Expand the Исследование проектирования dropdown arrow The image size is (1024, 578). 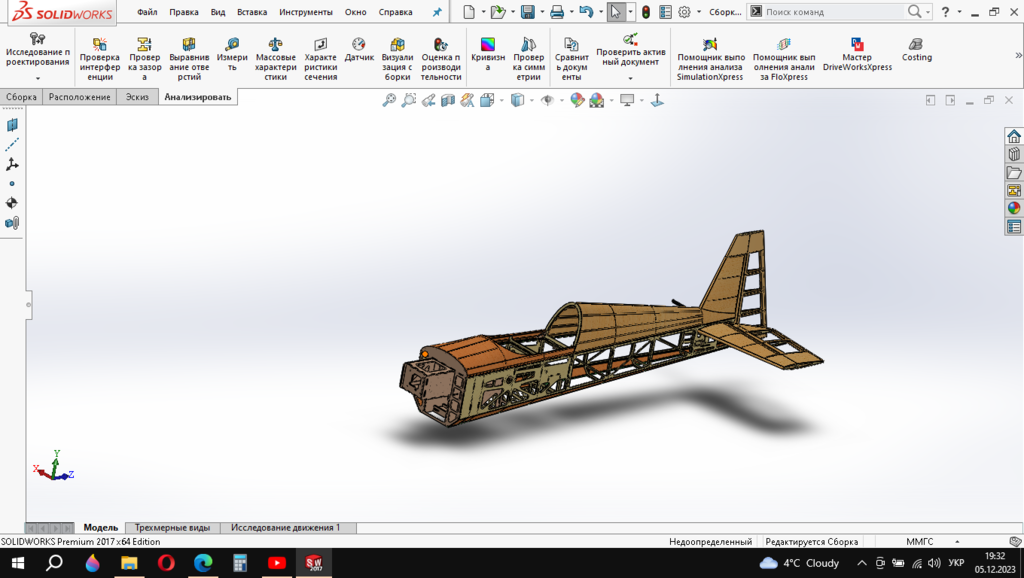tap(38, 78)
